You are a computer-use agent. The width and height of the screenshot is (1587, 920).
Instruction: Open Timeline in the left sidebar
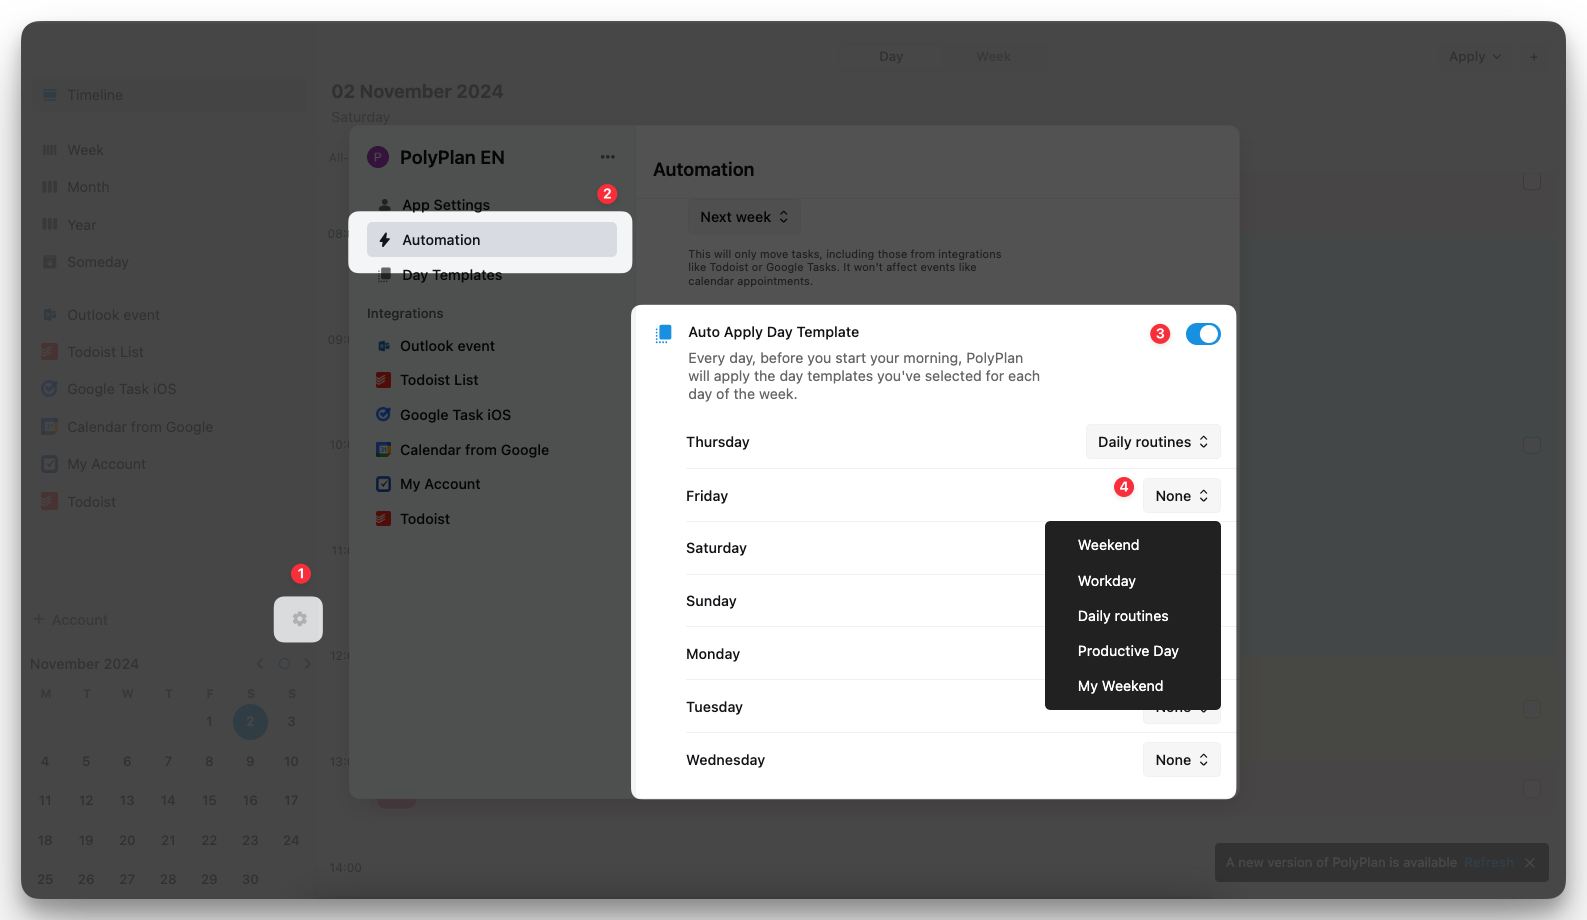pos(168,95)
